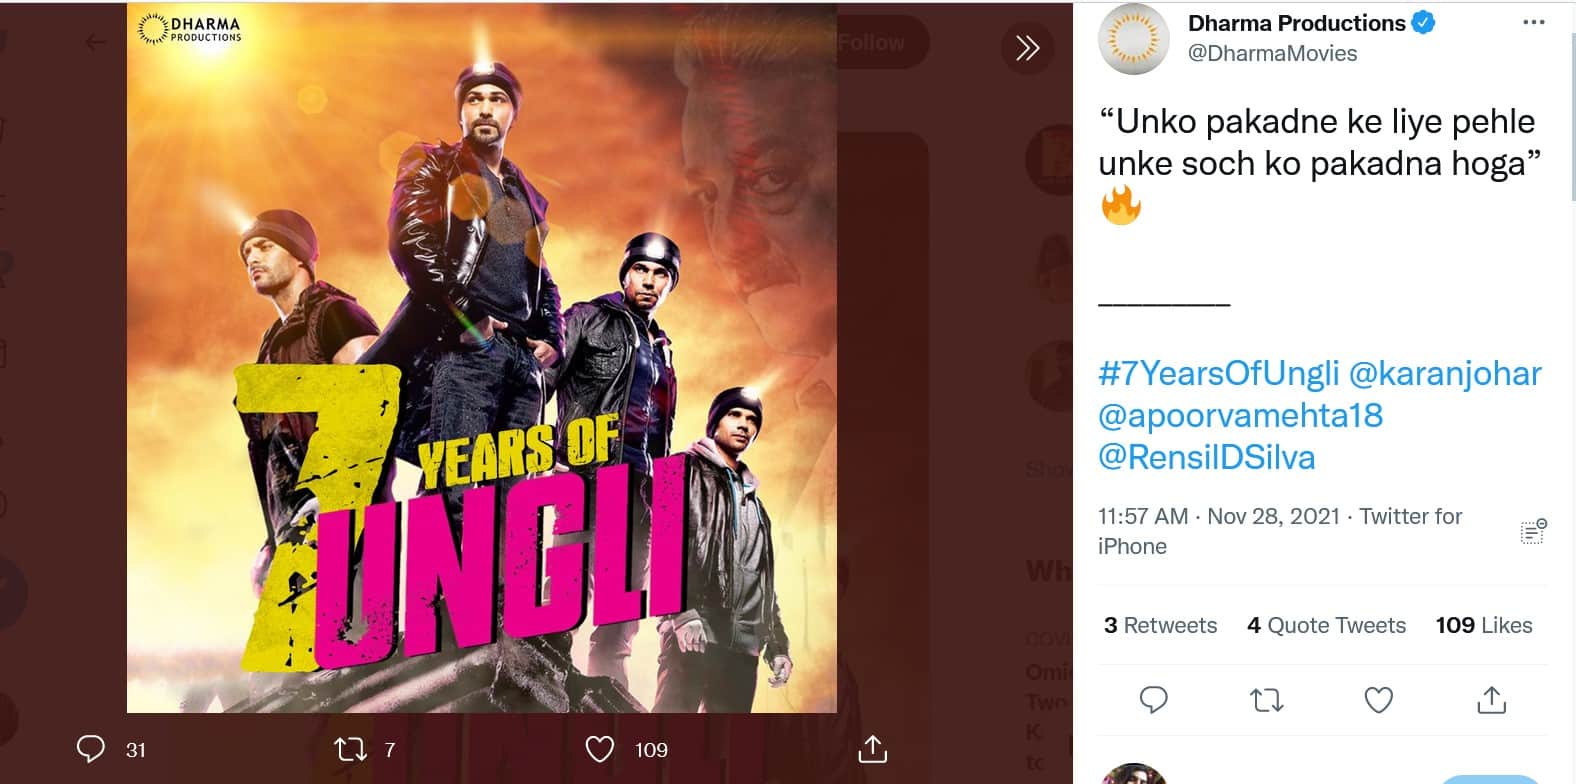
Task: View the 4 Quote Tweets list
Action: [x=1326, y=625]
